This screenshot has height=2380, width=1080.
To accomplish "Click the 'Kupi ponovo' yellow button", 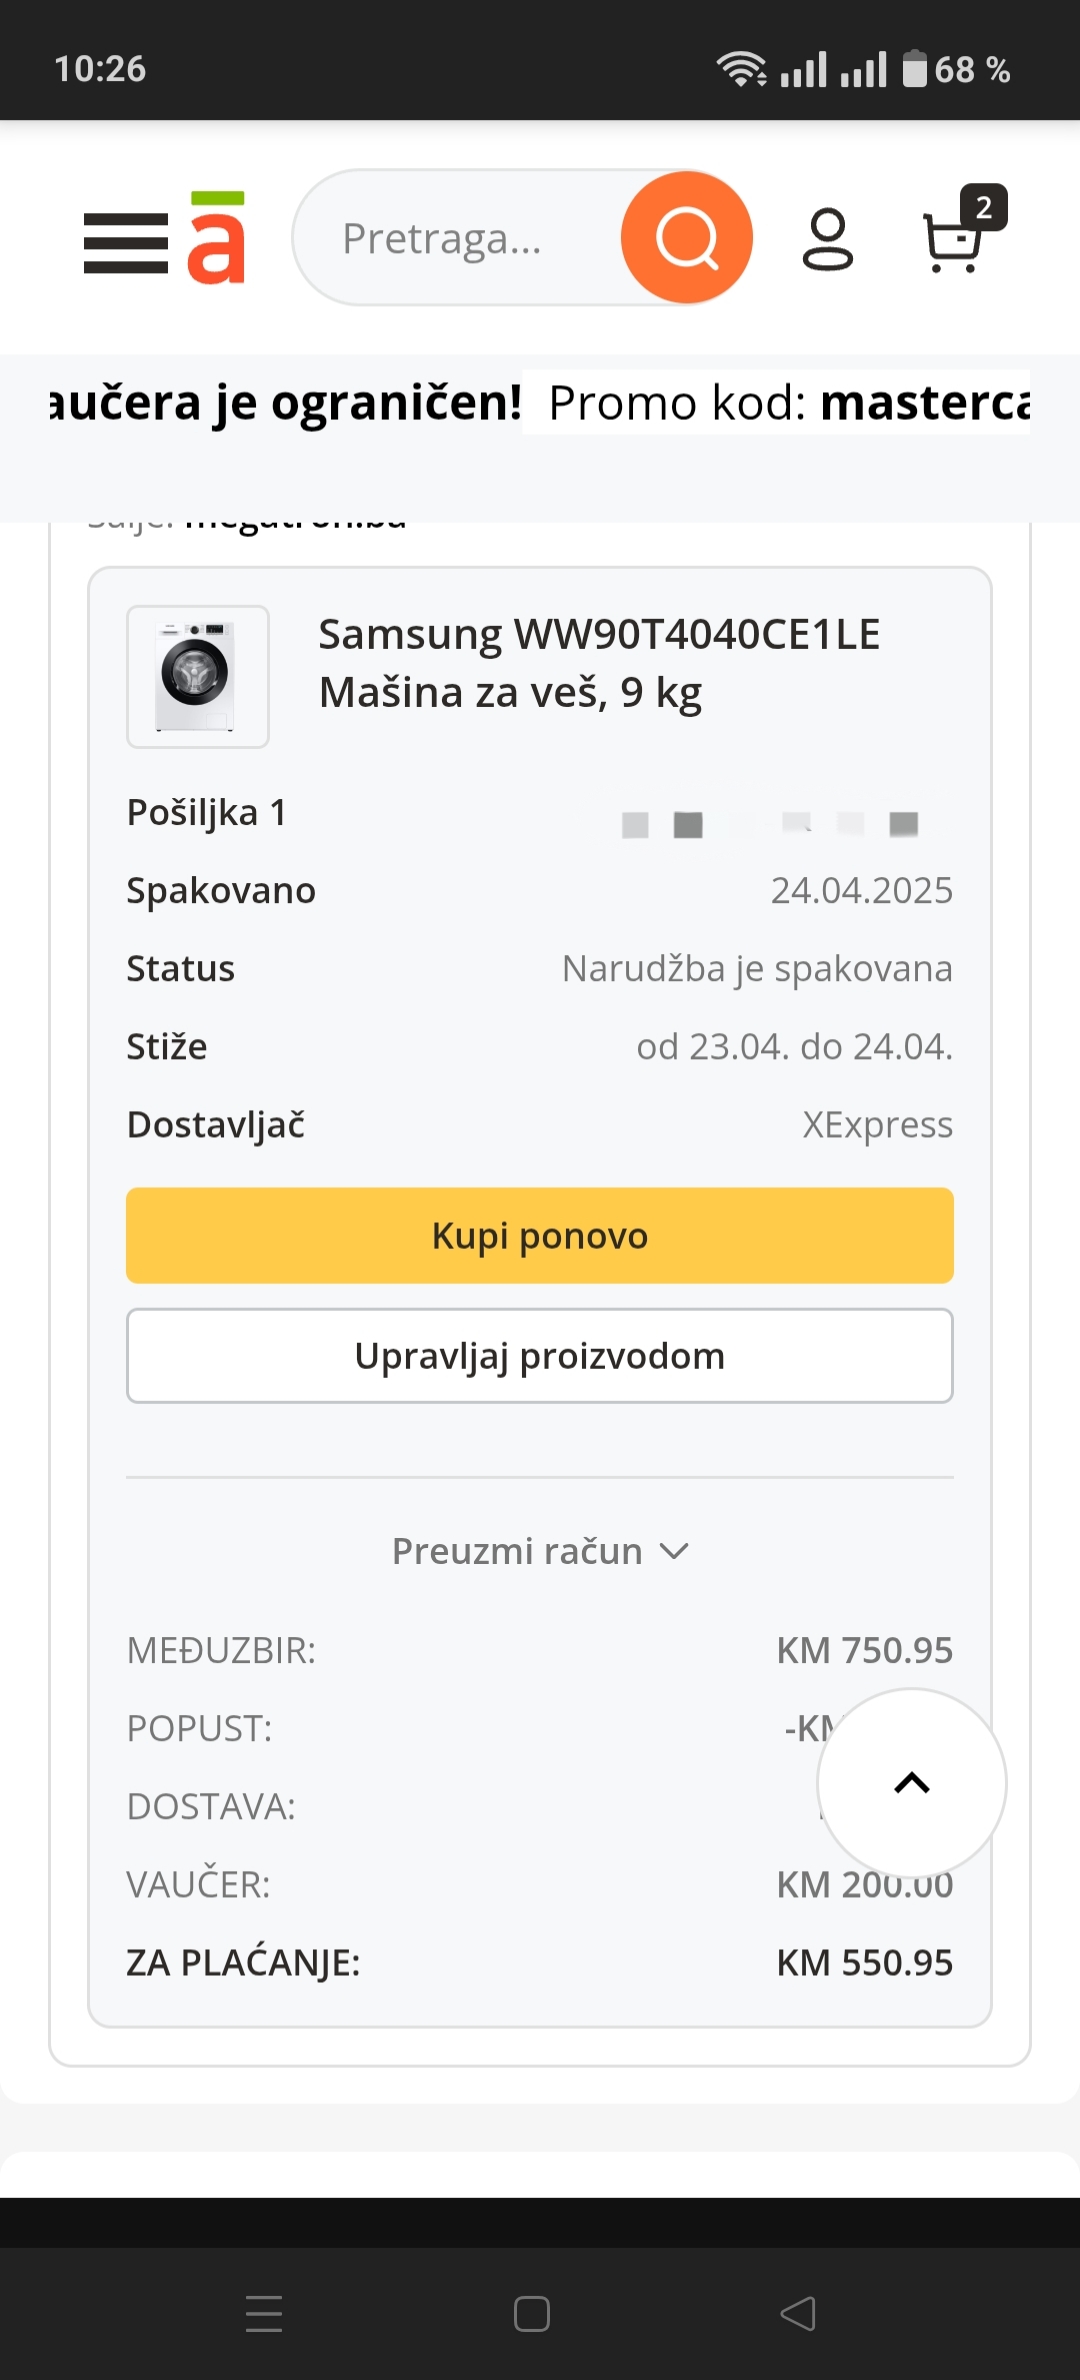I will [x=540, y=1236].
